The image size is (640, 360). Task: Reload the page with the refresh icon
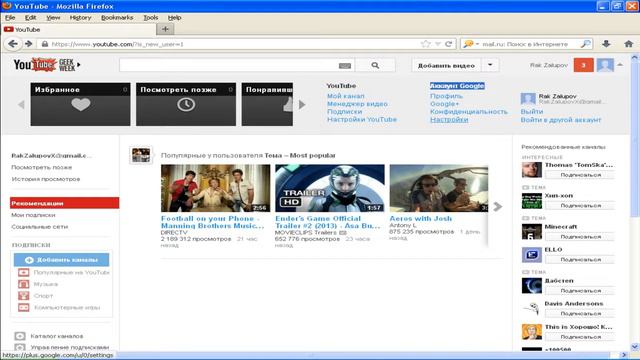[448, 44]
